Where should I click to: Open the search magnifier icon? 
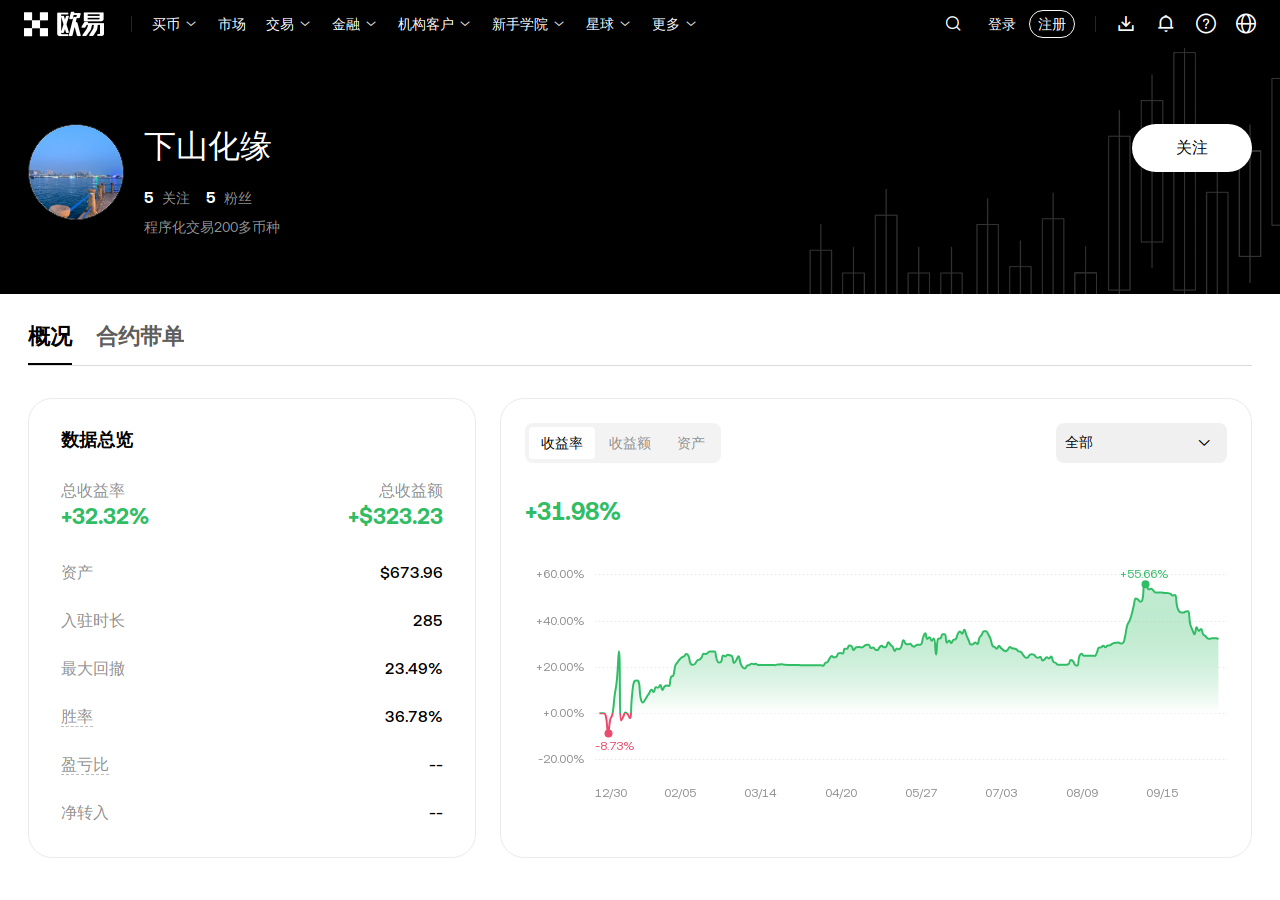pyautogui.click(x=953, y=24)
